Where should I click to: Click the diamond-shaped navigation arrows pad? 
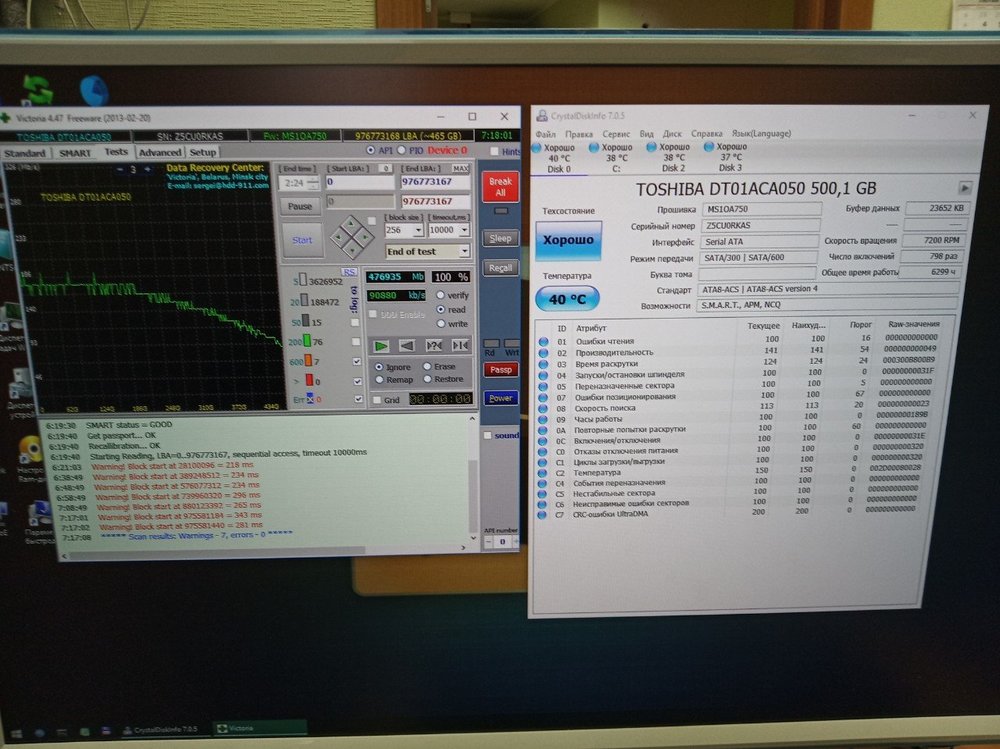point(350,237)
